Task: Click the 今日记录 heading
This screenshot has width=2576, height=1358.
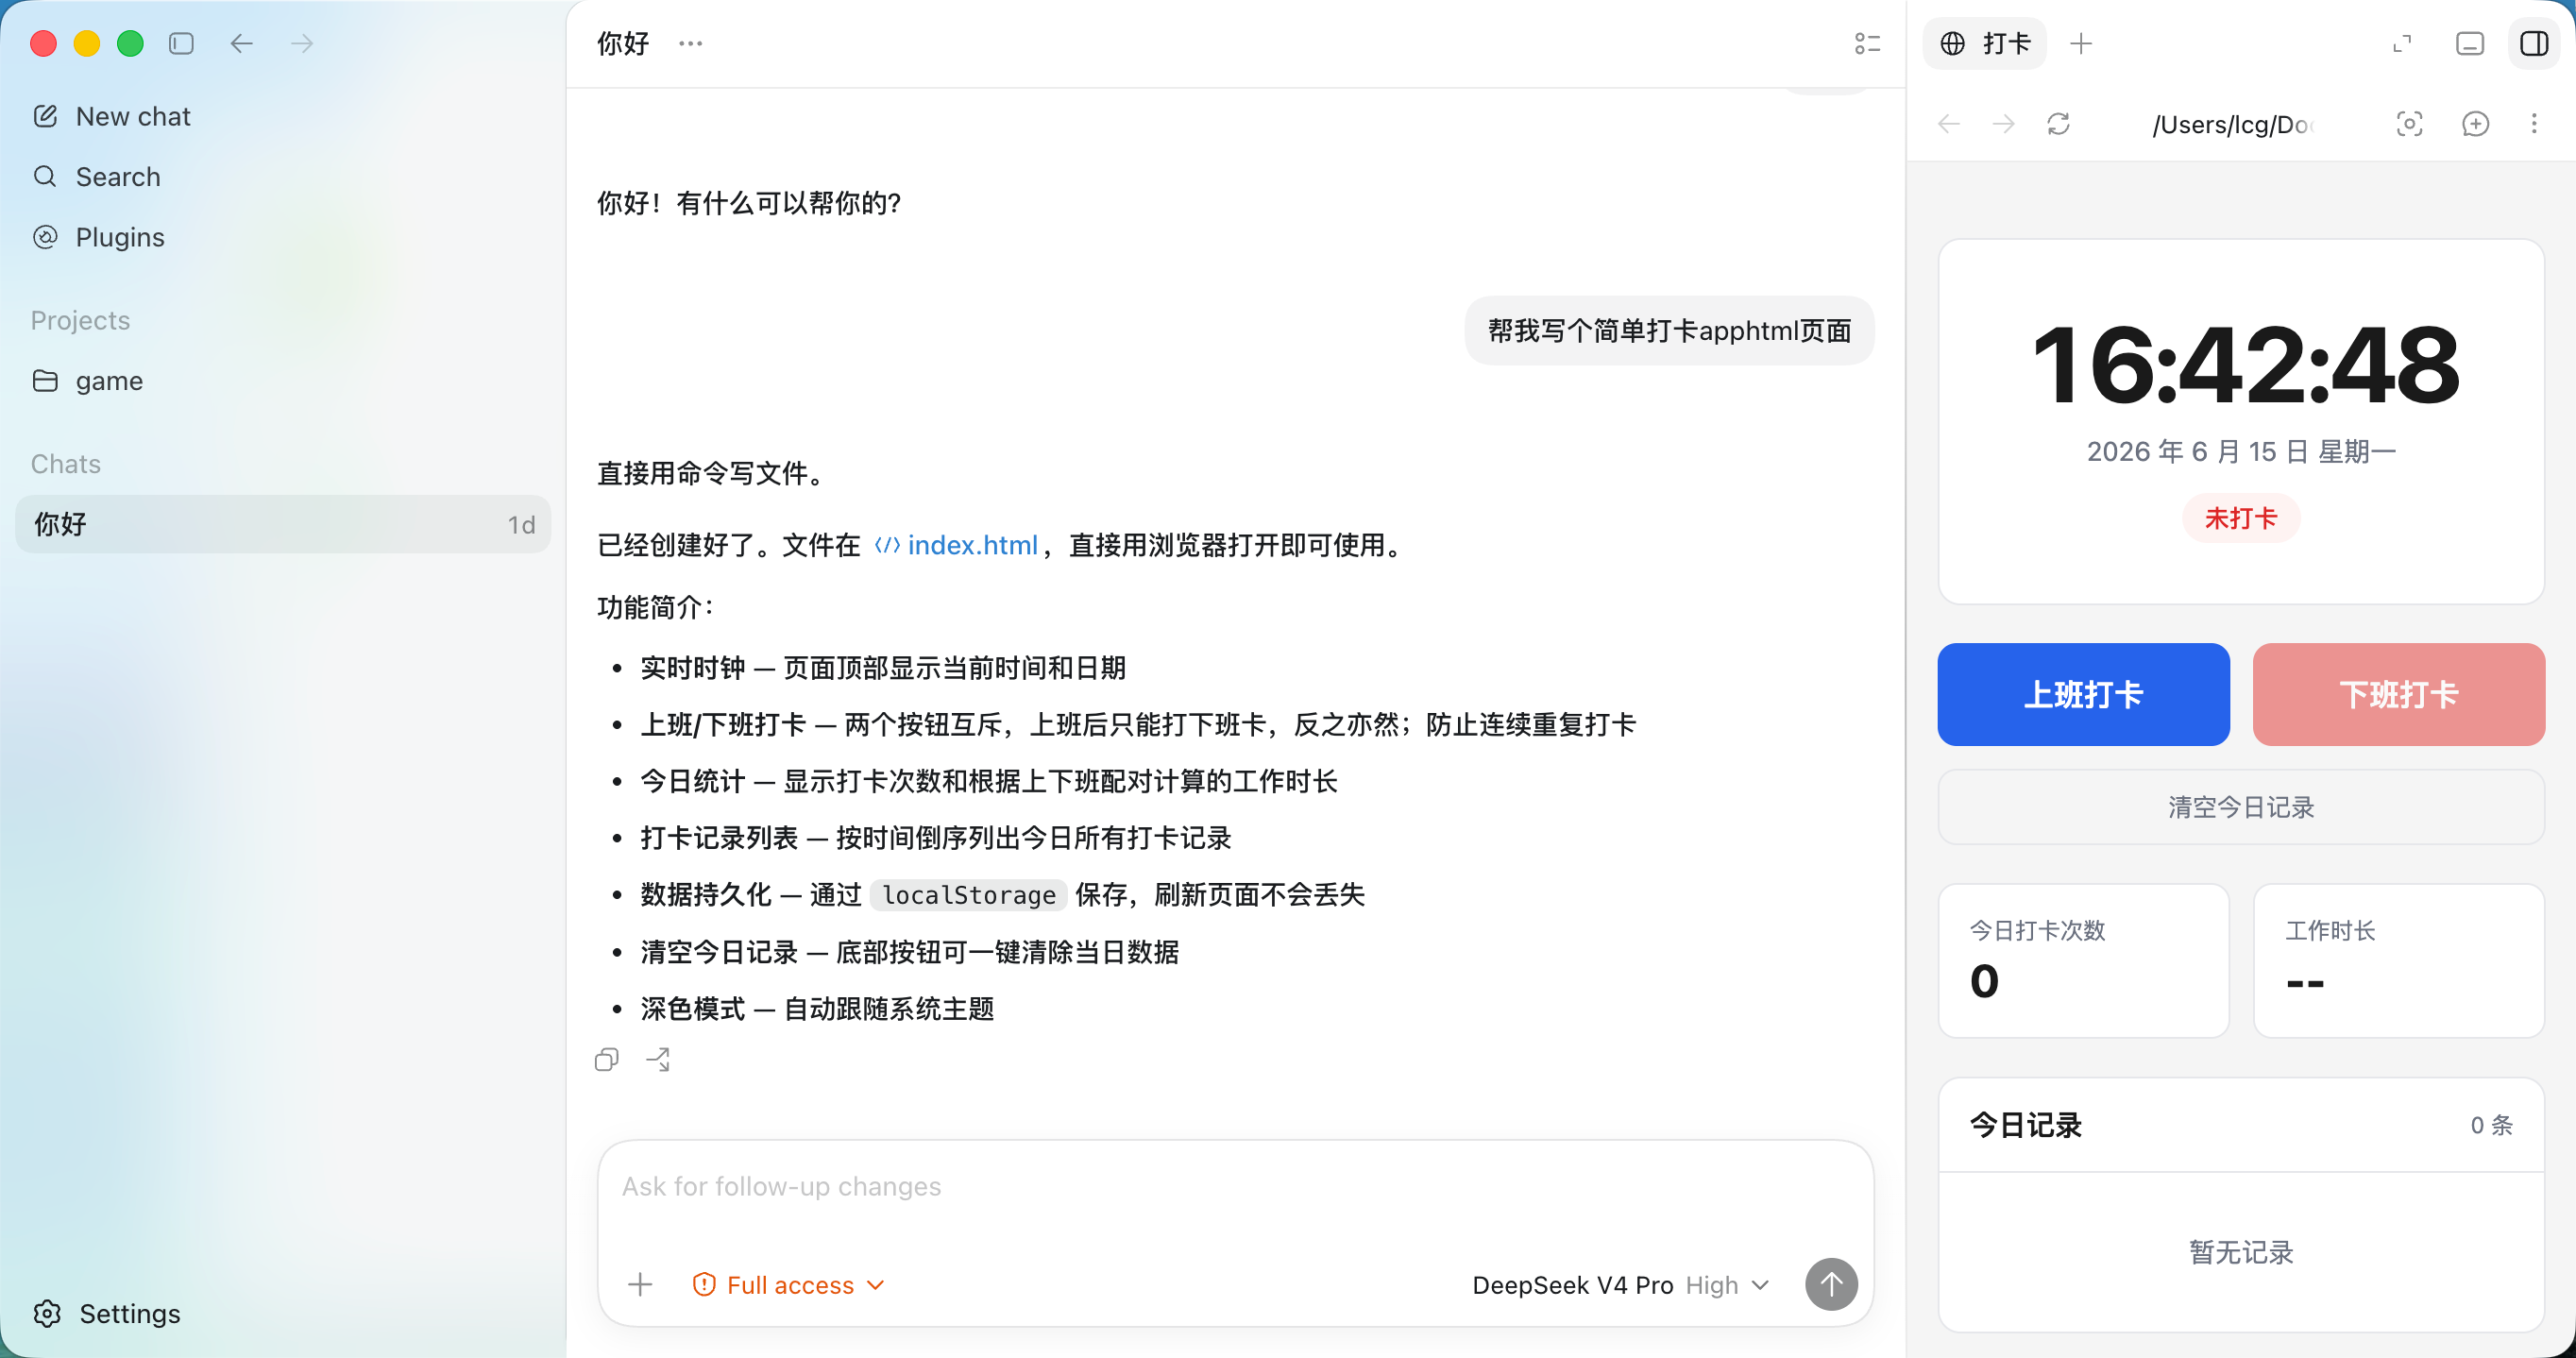Action: click(2025, 1125)
